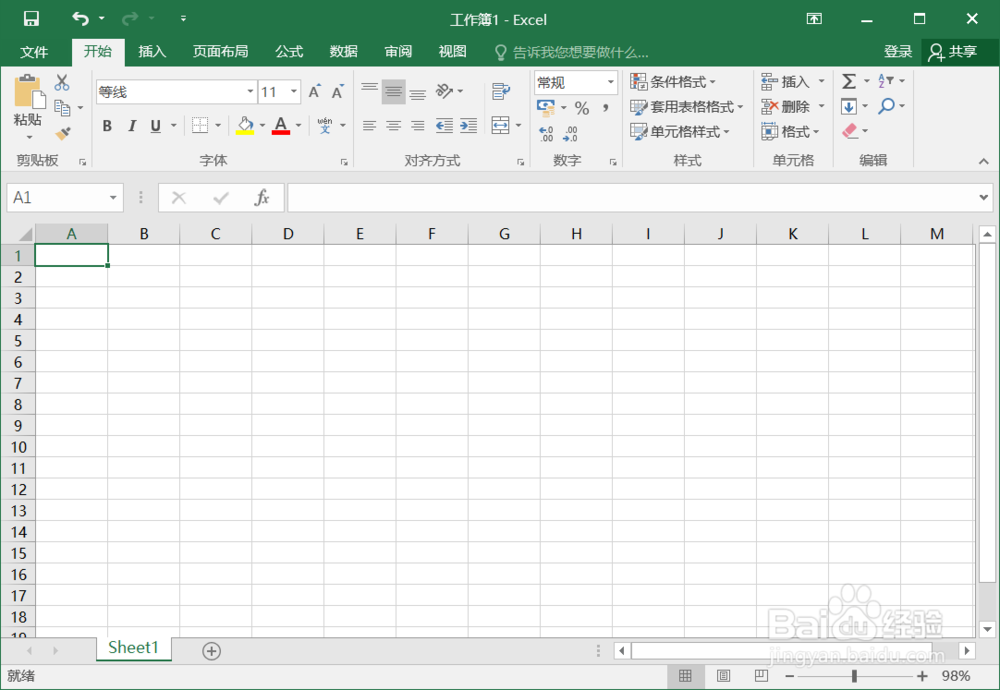Image resolution: width=1000 pixels, height=690 pixels.
Task: Save workbook with the floppy disk icon
Action: click(31, 18)
